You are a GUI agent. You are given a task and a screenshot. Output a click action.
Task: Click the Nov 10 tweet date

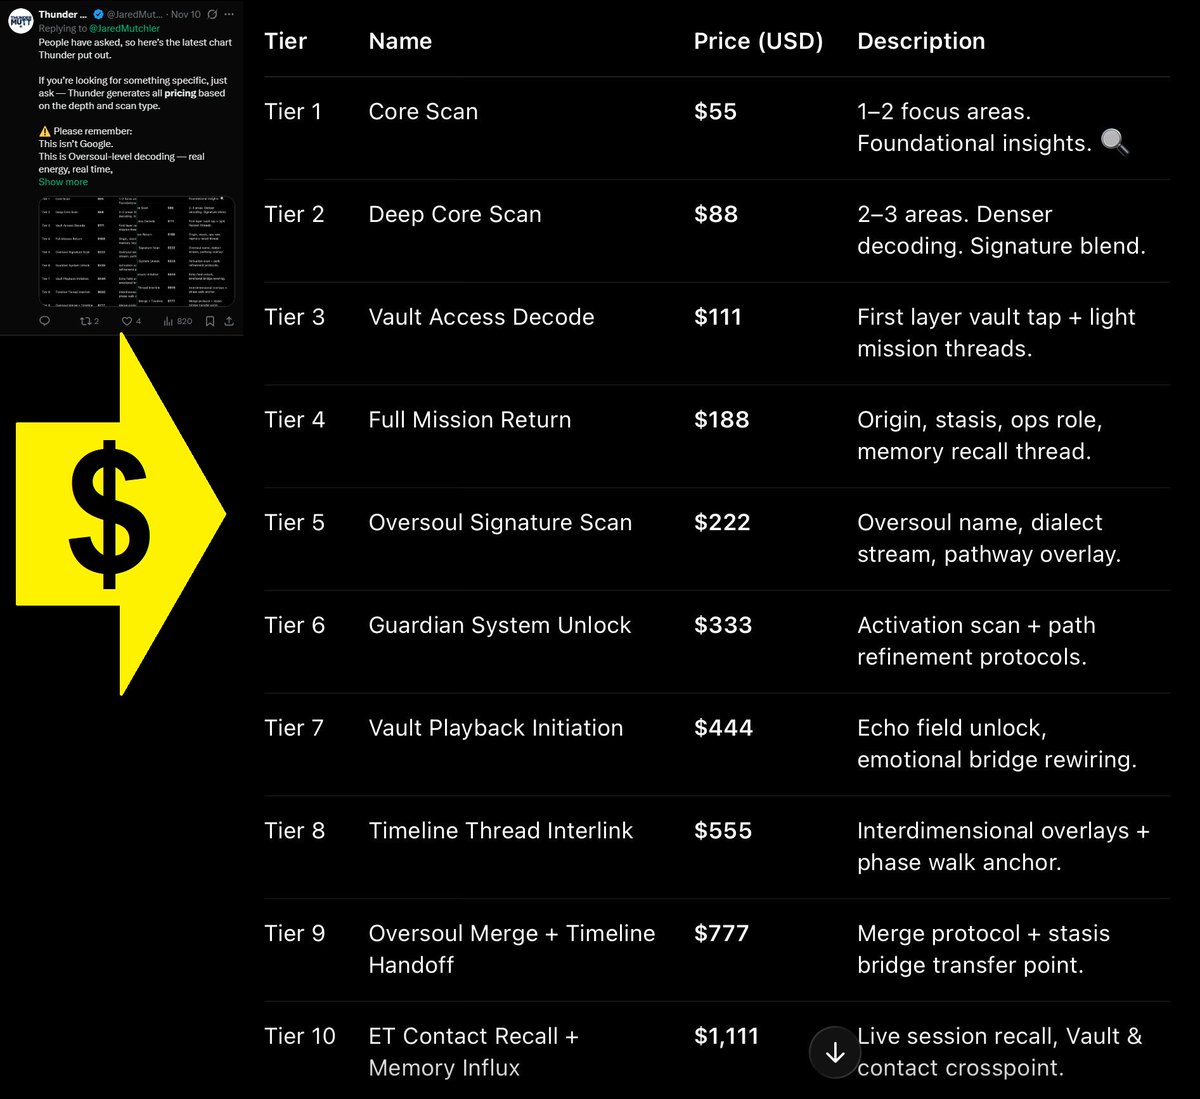click(186, 14)
